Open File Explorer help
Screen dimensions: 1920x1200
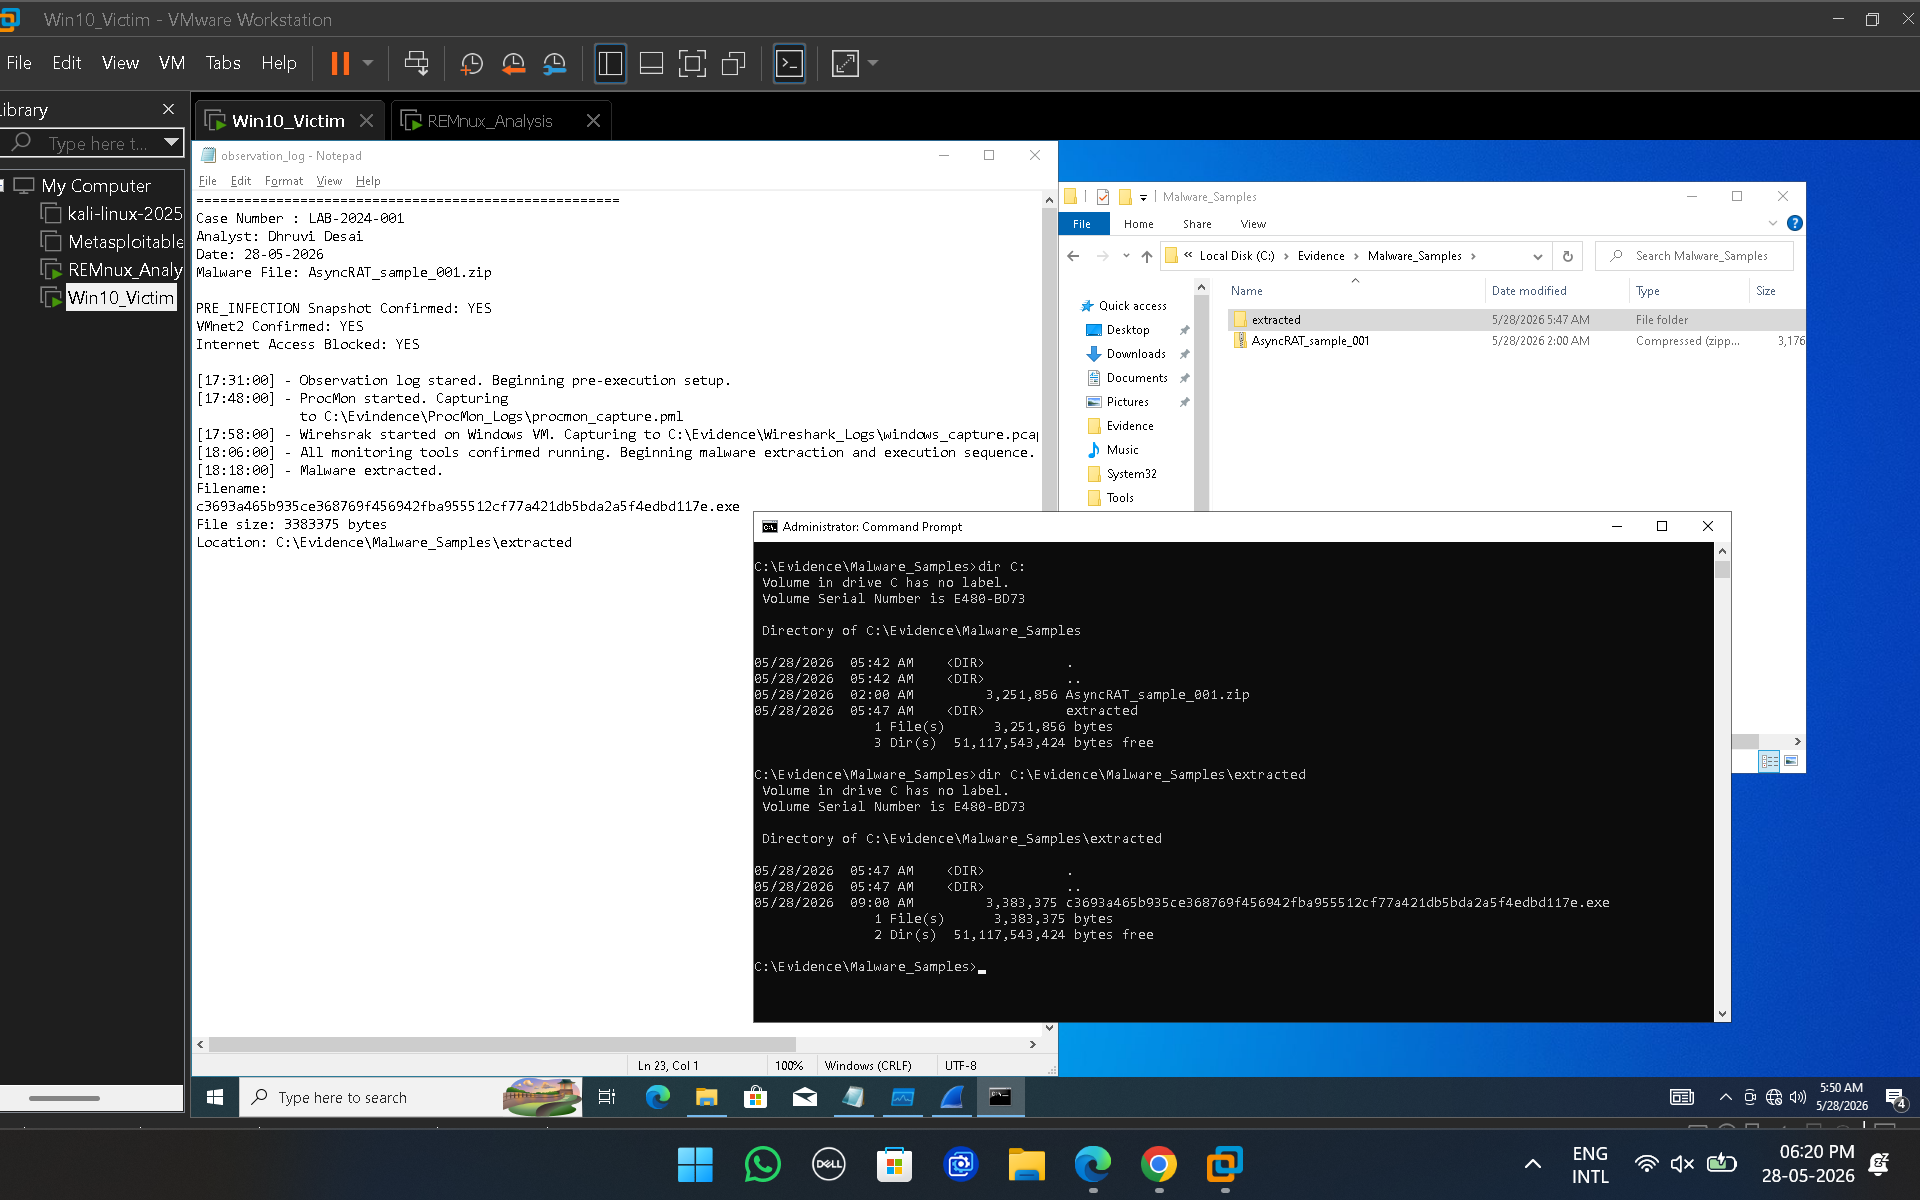pyautogui.click(x=1795, y=223)
